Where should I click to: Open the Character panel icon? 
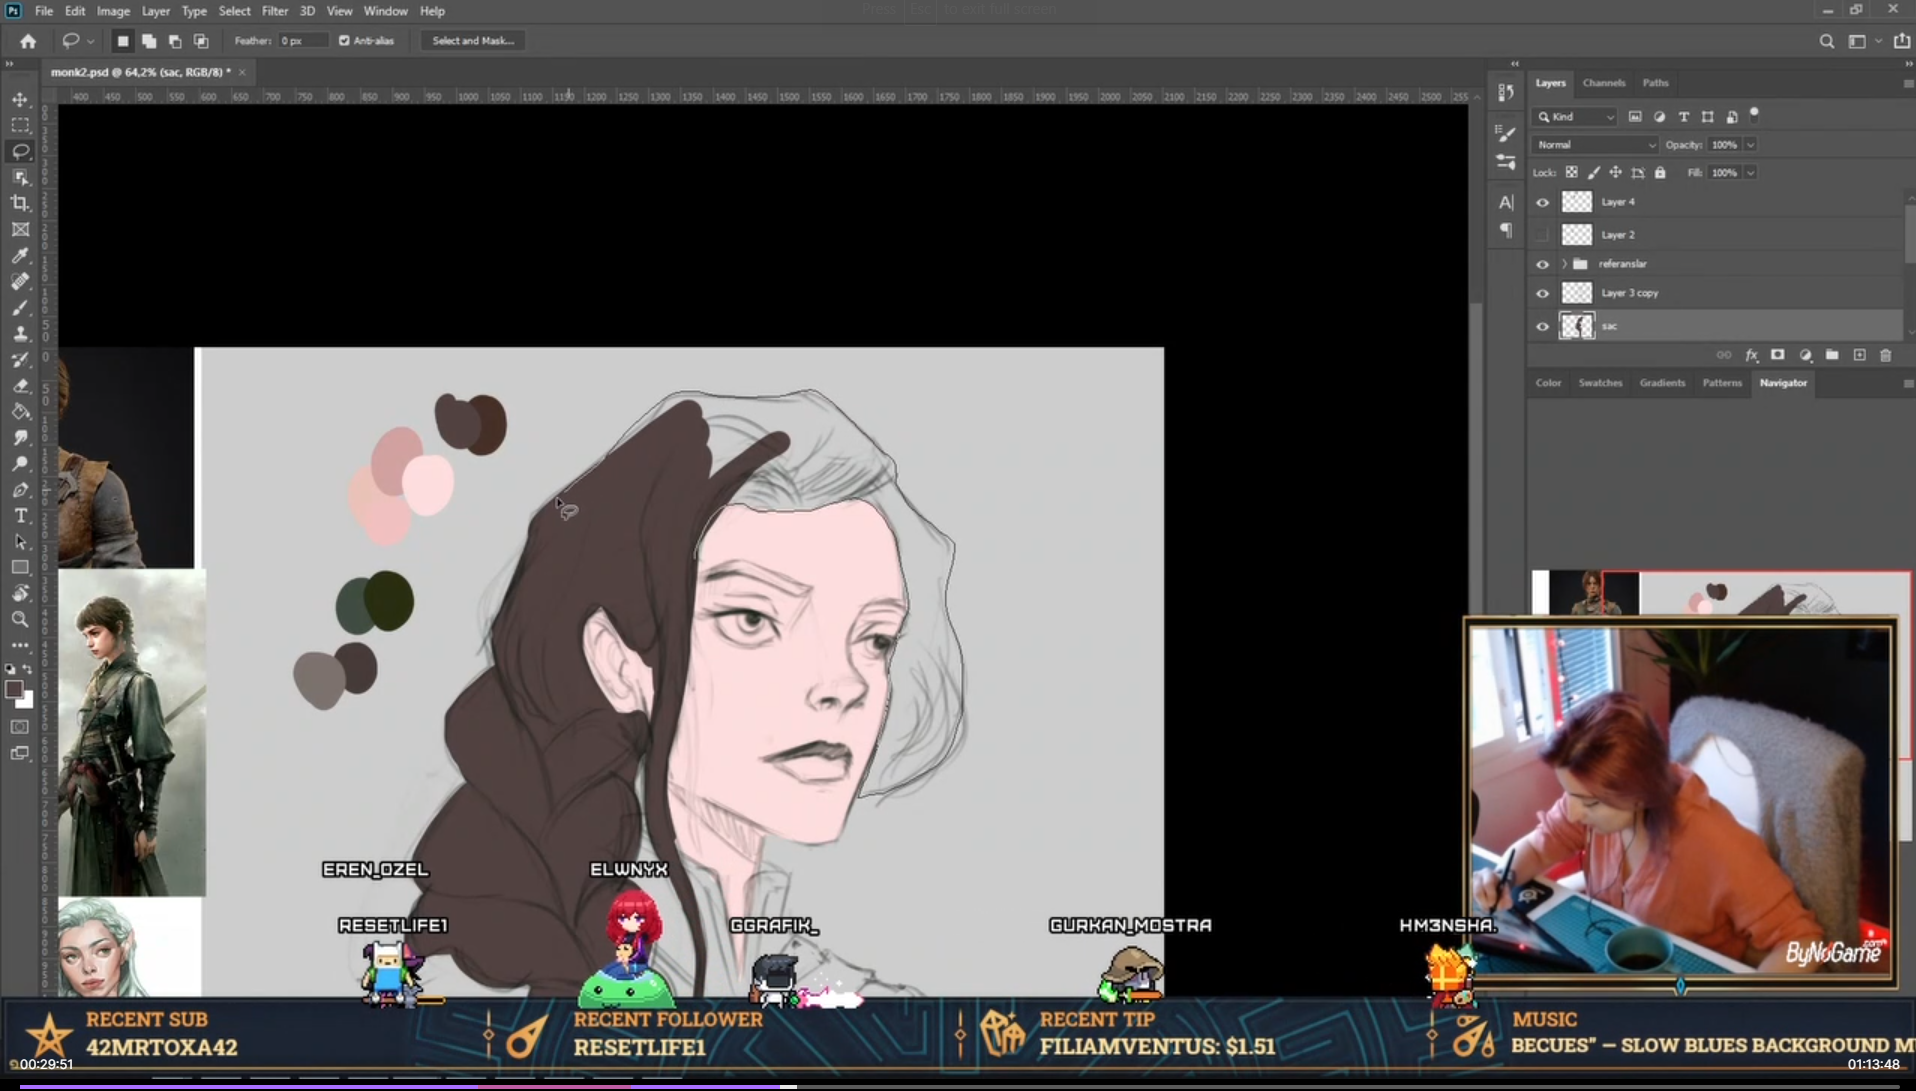pyautogui.click(x=1505, y=202)
